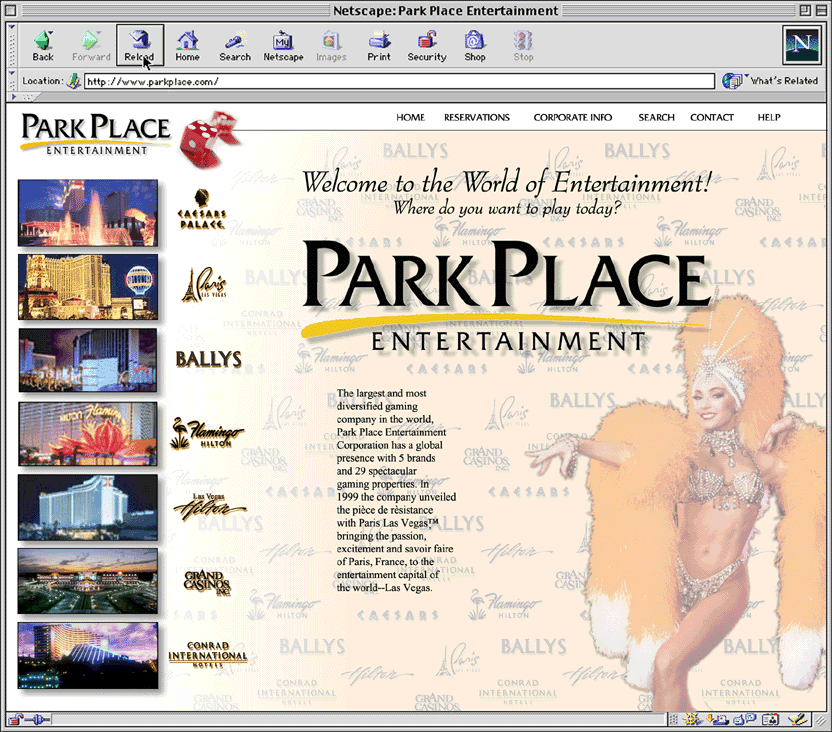Open the HOME nav menu item

(x=410, y=117)
